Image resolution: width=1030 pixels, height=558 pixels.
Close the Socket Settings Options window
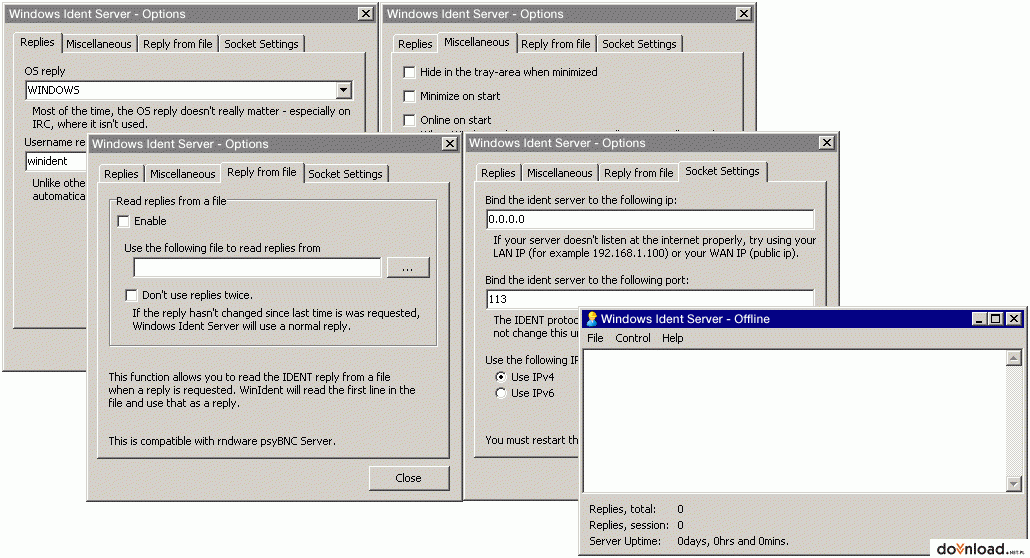826,143
